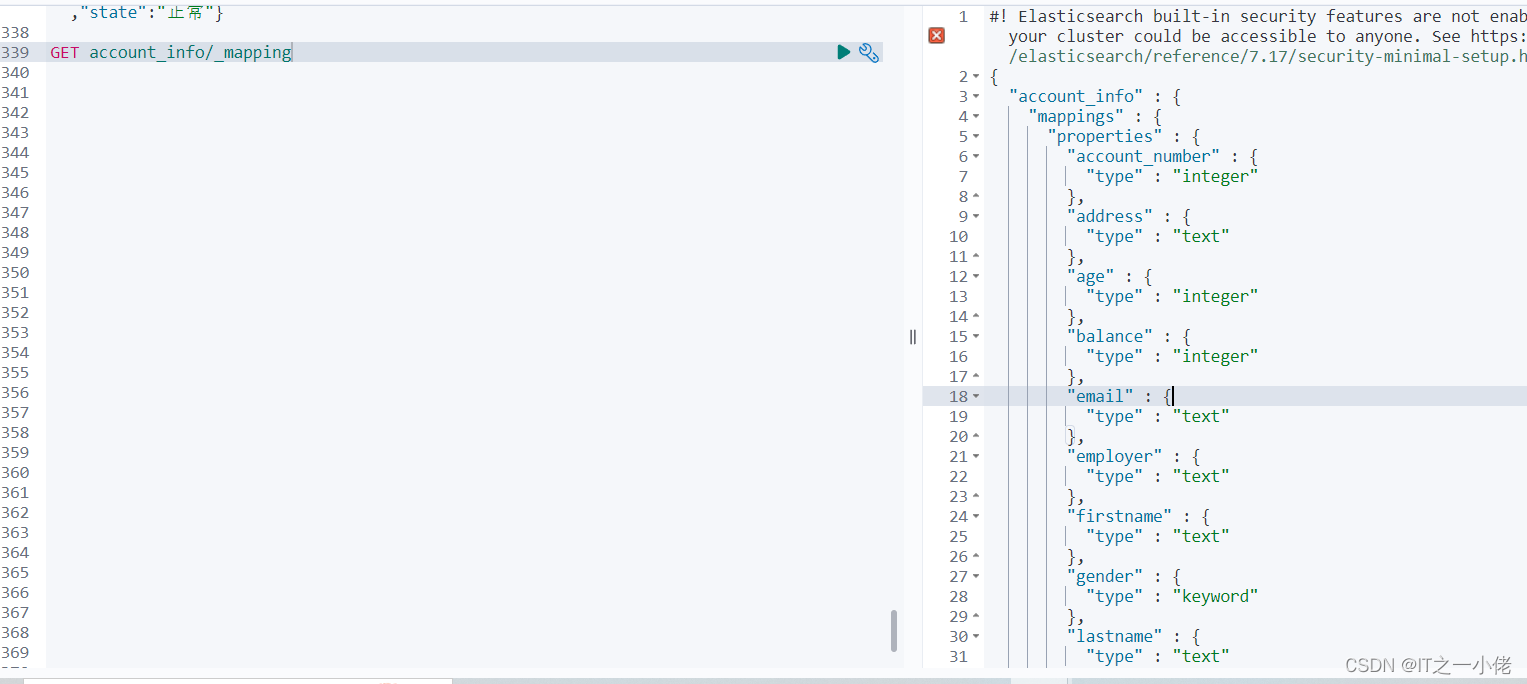Collapse the balance block at line 15
1527x684 pixels.
[x=974, y=336]
